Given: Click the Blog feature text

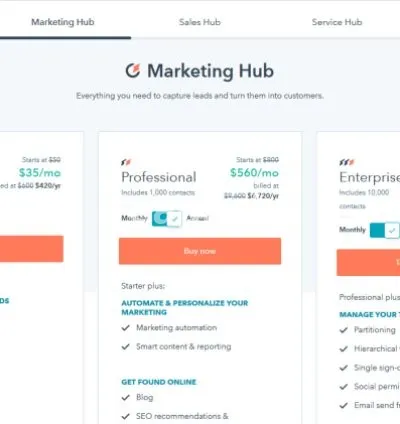Looking at the screenshot, I should [x=145, y=397].
